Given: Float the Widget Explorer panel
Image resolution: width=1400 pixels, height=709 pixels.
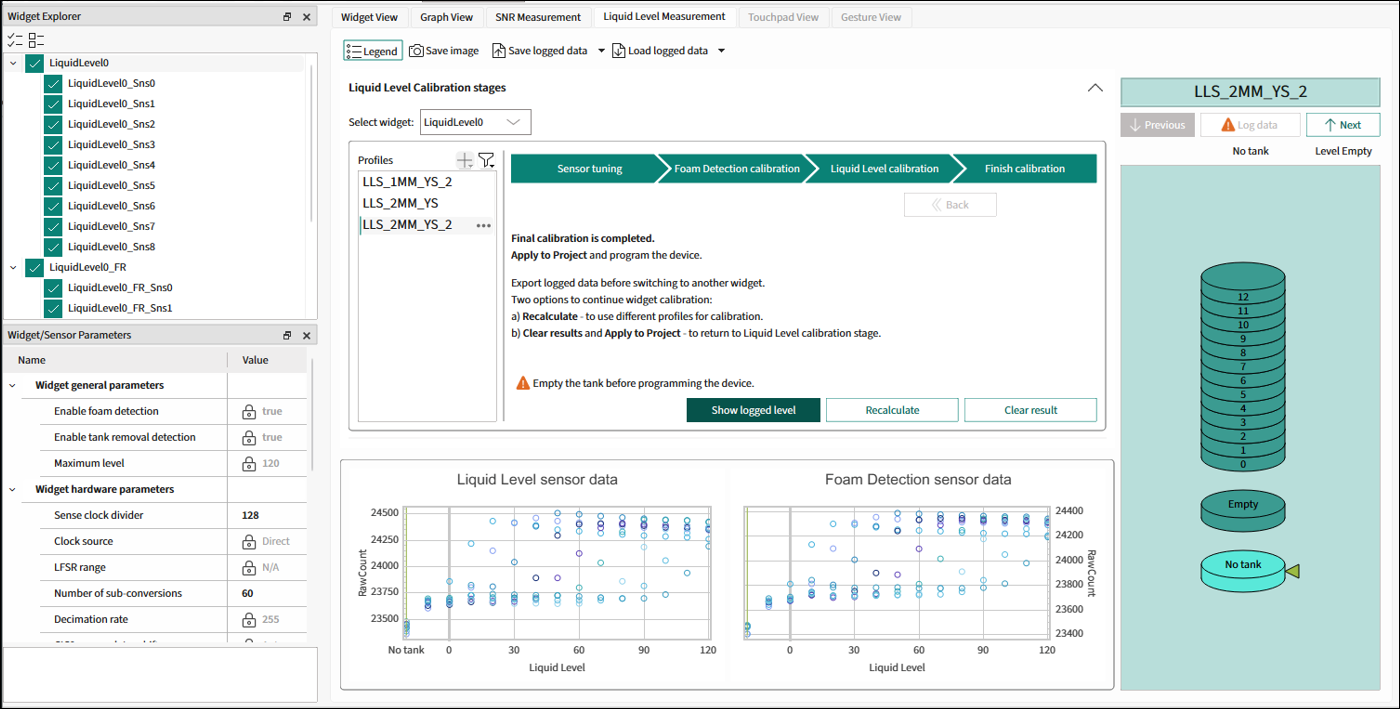Looking at the screenshot, I should click(x=287, y=16).
